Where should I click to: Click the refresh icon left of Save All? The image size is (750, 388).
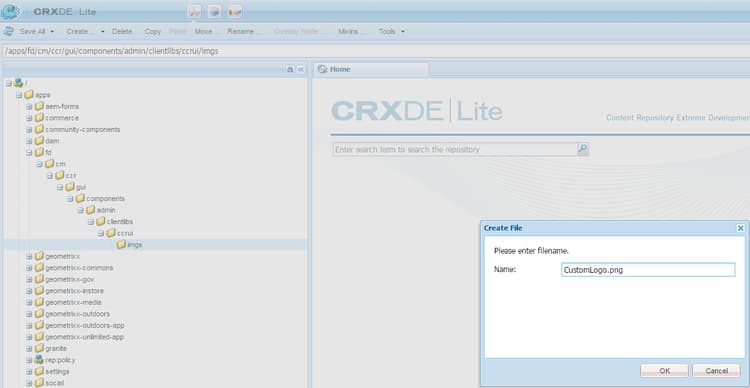point(9,31)
